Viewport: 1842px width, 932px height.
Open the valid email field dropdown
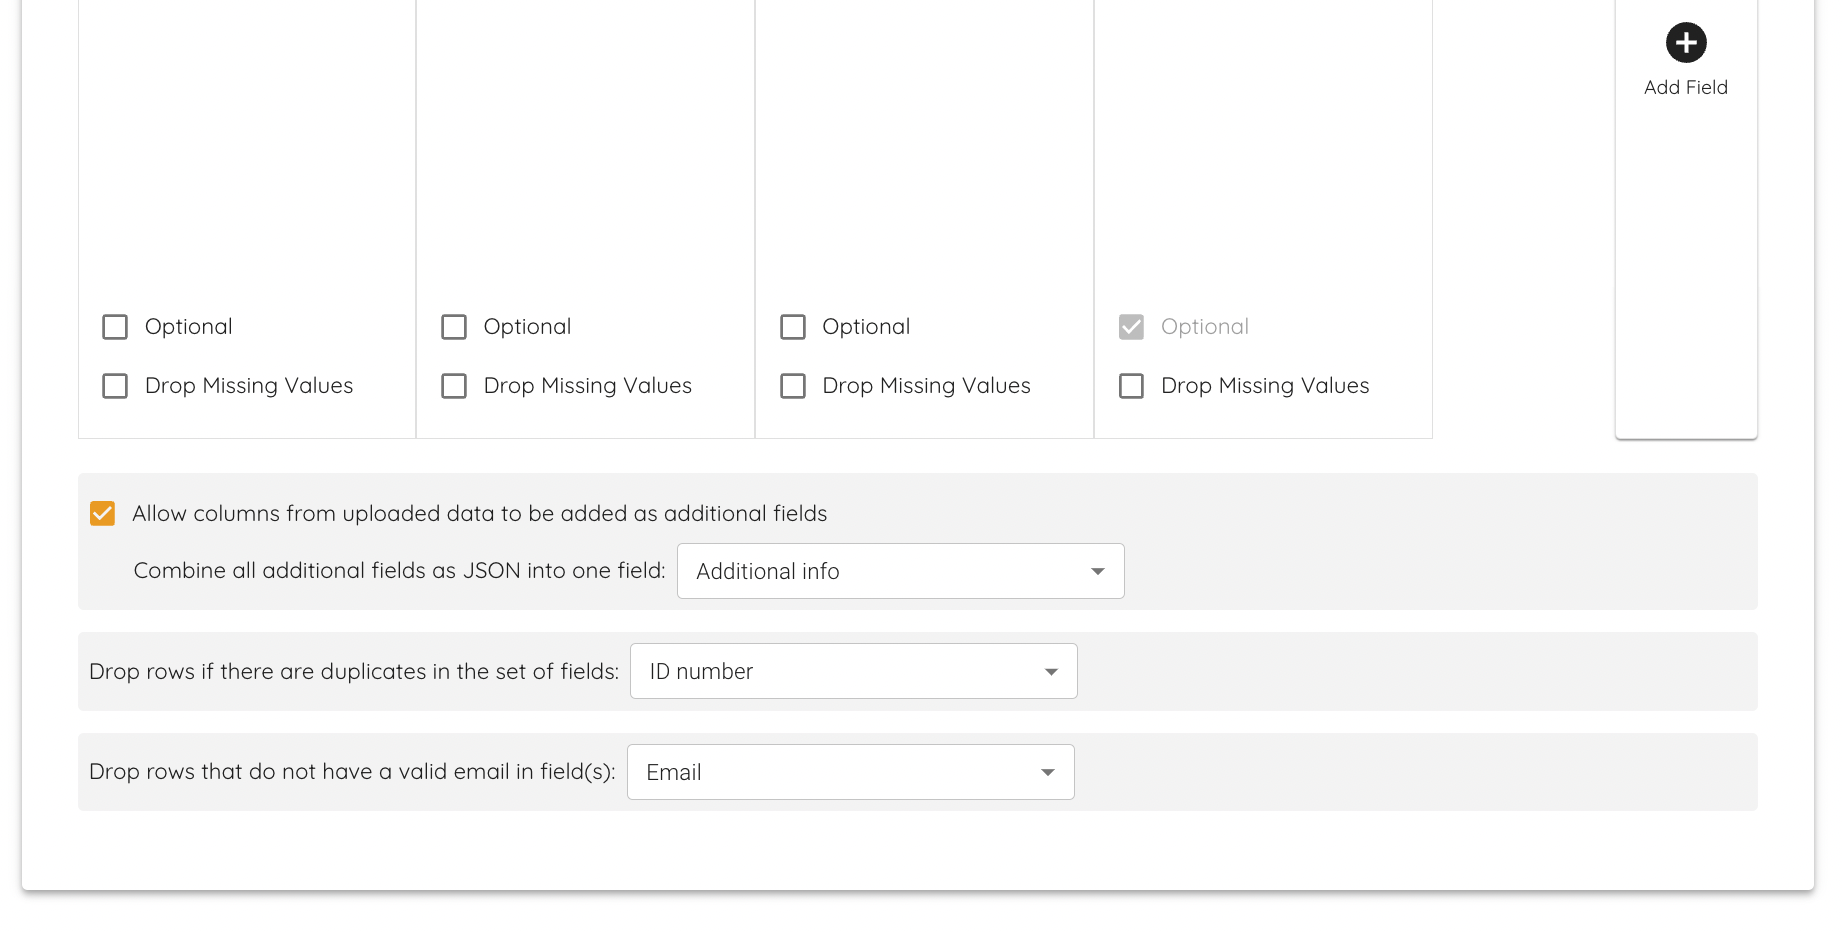[850, 772]
